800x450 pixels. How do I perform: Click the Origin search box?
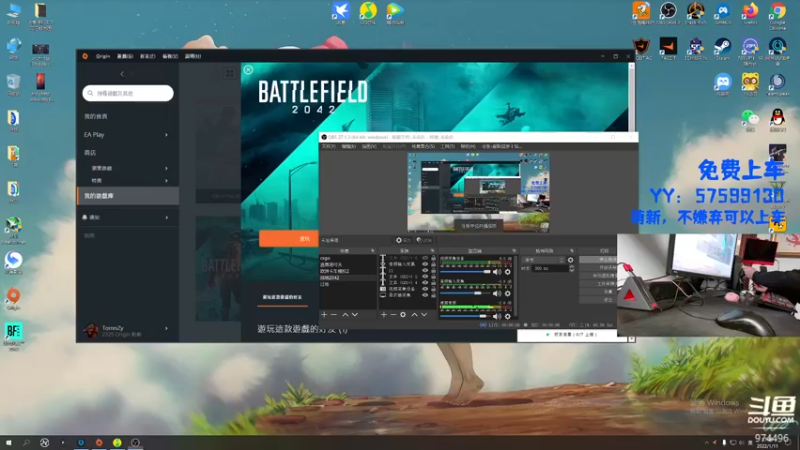(128, 93)
